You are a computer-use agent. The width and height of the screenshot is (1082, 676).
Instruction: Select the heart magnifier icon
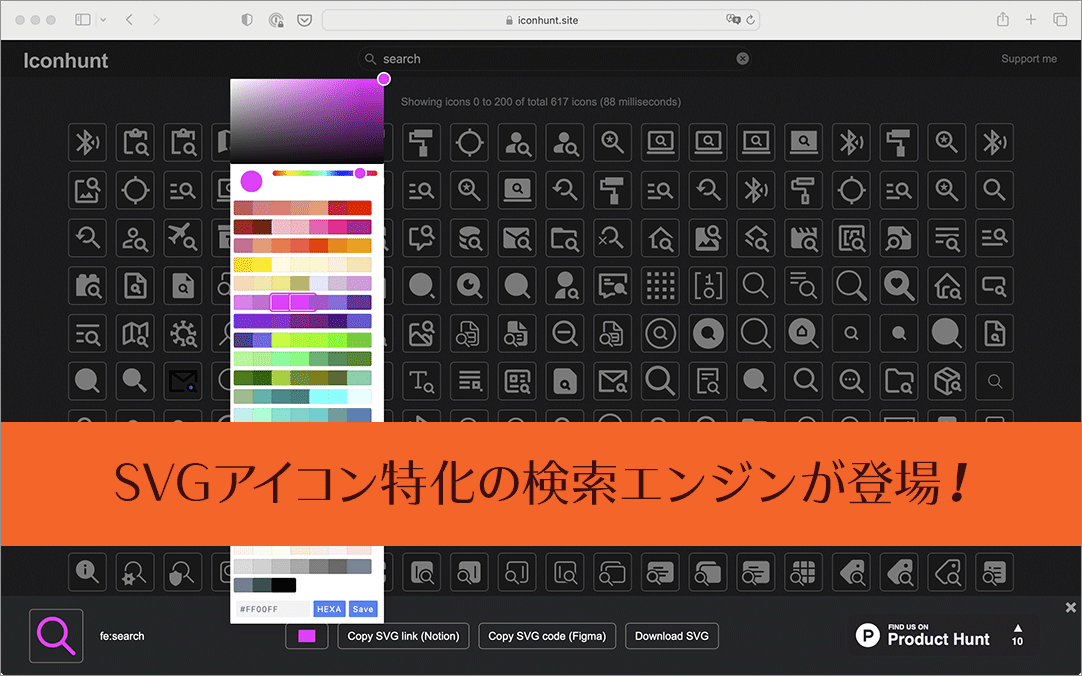899,284
